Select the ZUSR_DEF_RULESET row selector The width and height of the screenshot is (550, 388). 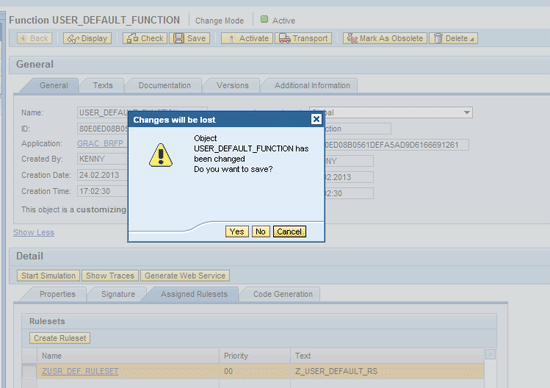pyautogui.click(x=29, y=371)
